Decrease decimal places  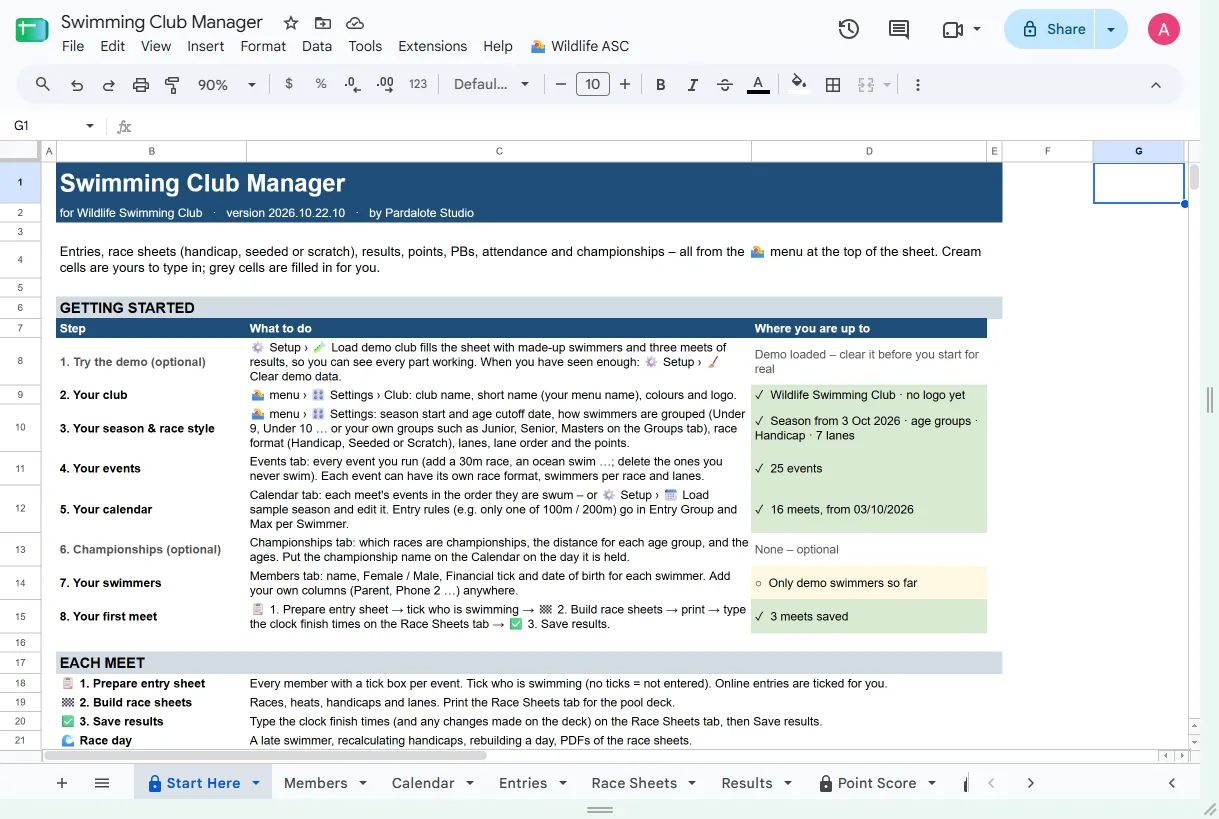[352, 85]
